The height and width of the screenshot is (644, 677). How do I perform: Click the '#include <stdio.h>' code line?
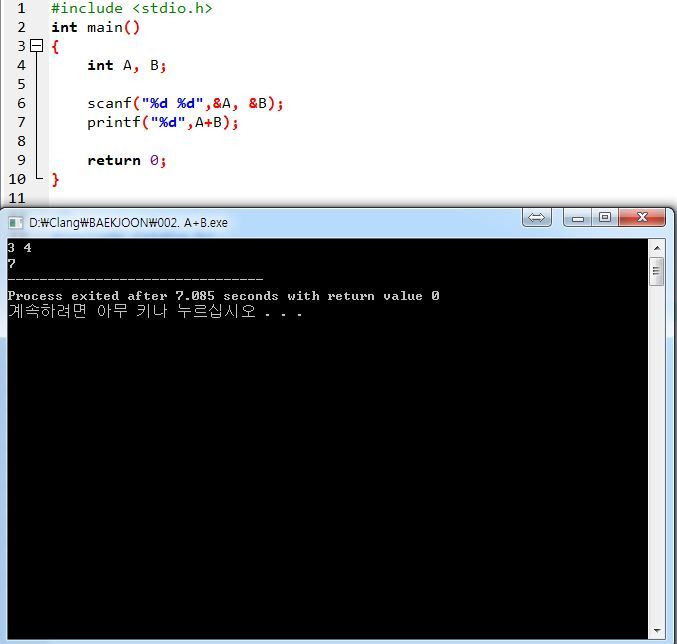click(132, 8)
